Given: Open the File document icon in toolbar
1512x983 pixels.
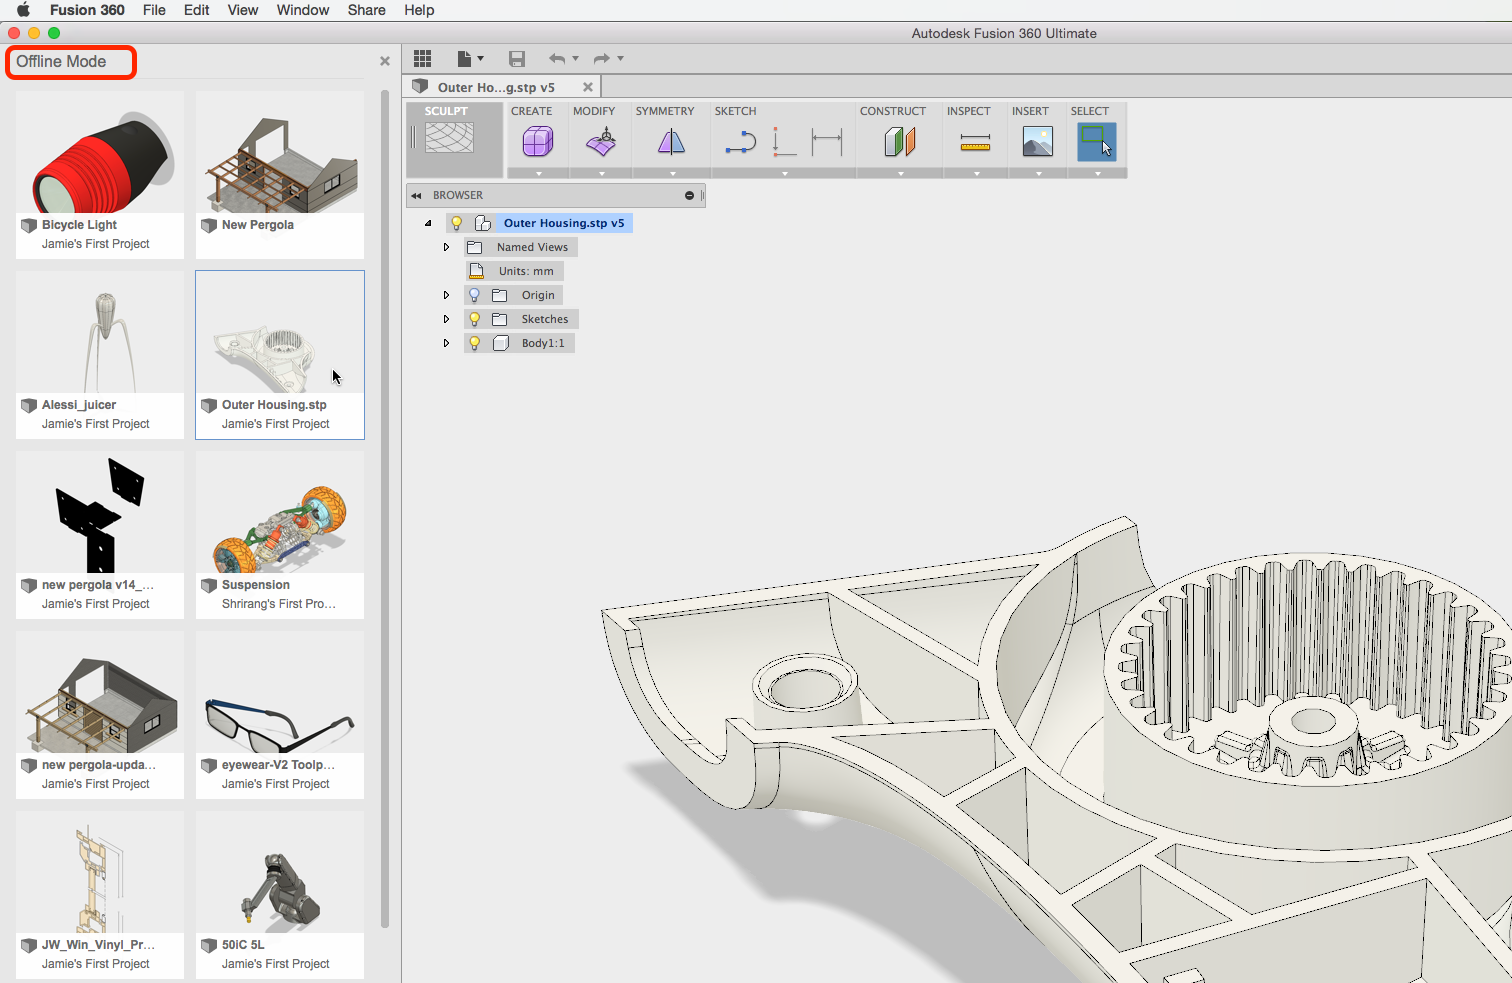Looking at the screenshot, I should click(464, 59).
